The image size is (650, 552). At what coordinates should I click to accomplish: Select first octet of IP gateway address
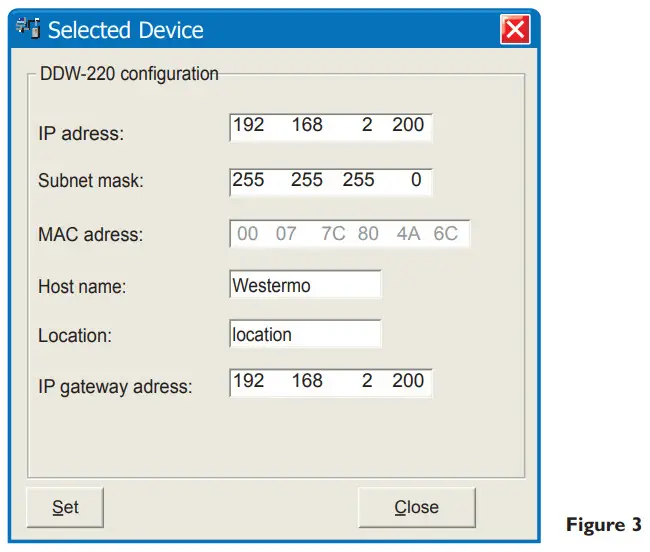(x=248, y=381)
